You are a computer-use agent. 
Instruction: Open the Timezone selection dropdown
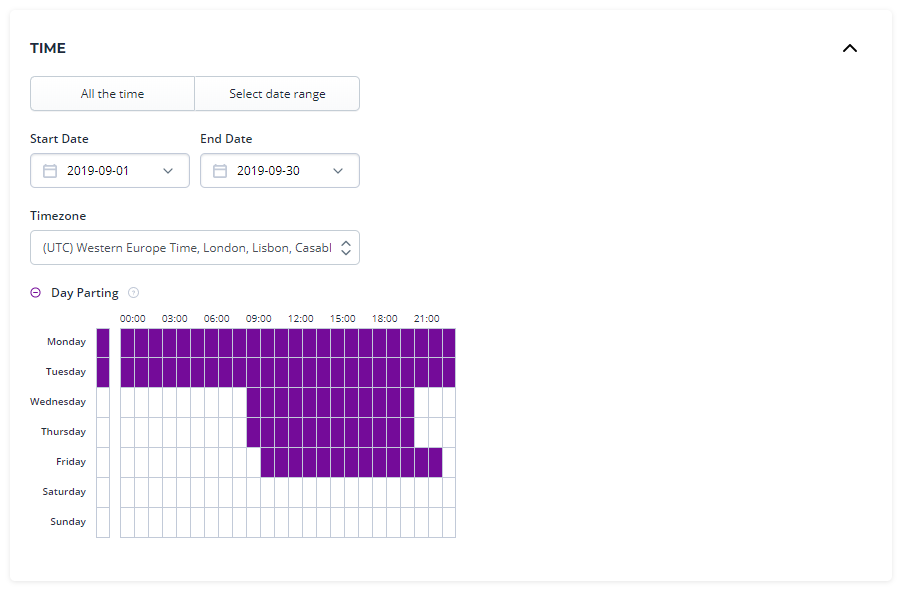pyautogui.click(x=195, y=247)
